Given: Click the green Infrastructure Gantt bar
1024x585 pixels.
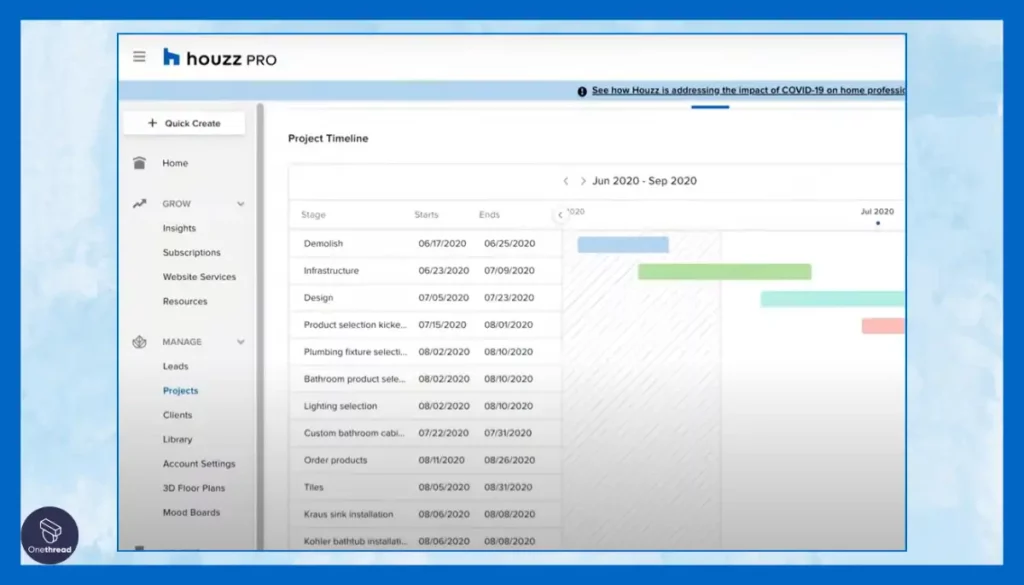Looking at the screenshot, I should tap(724, 272).
